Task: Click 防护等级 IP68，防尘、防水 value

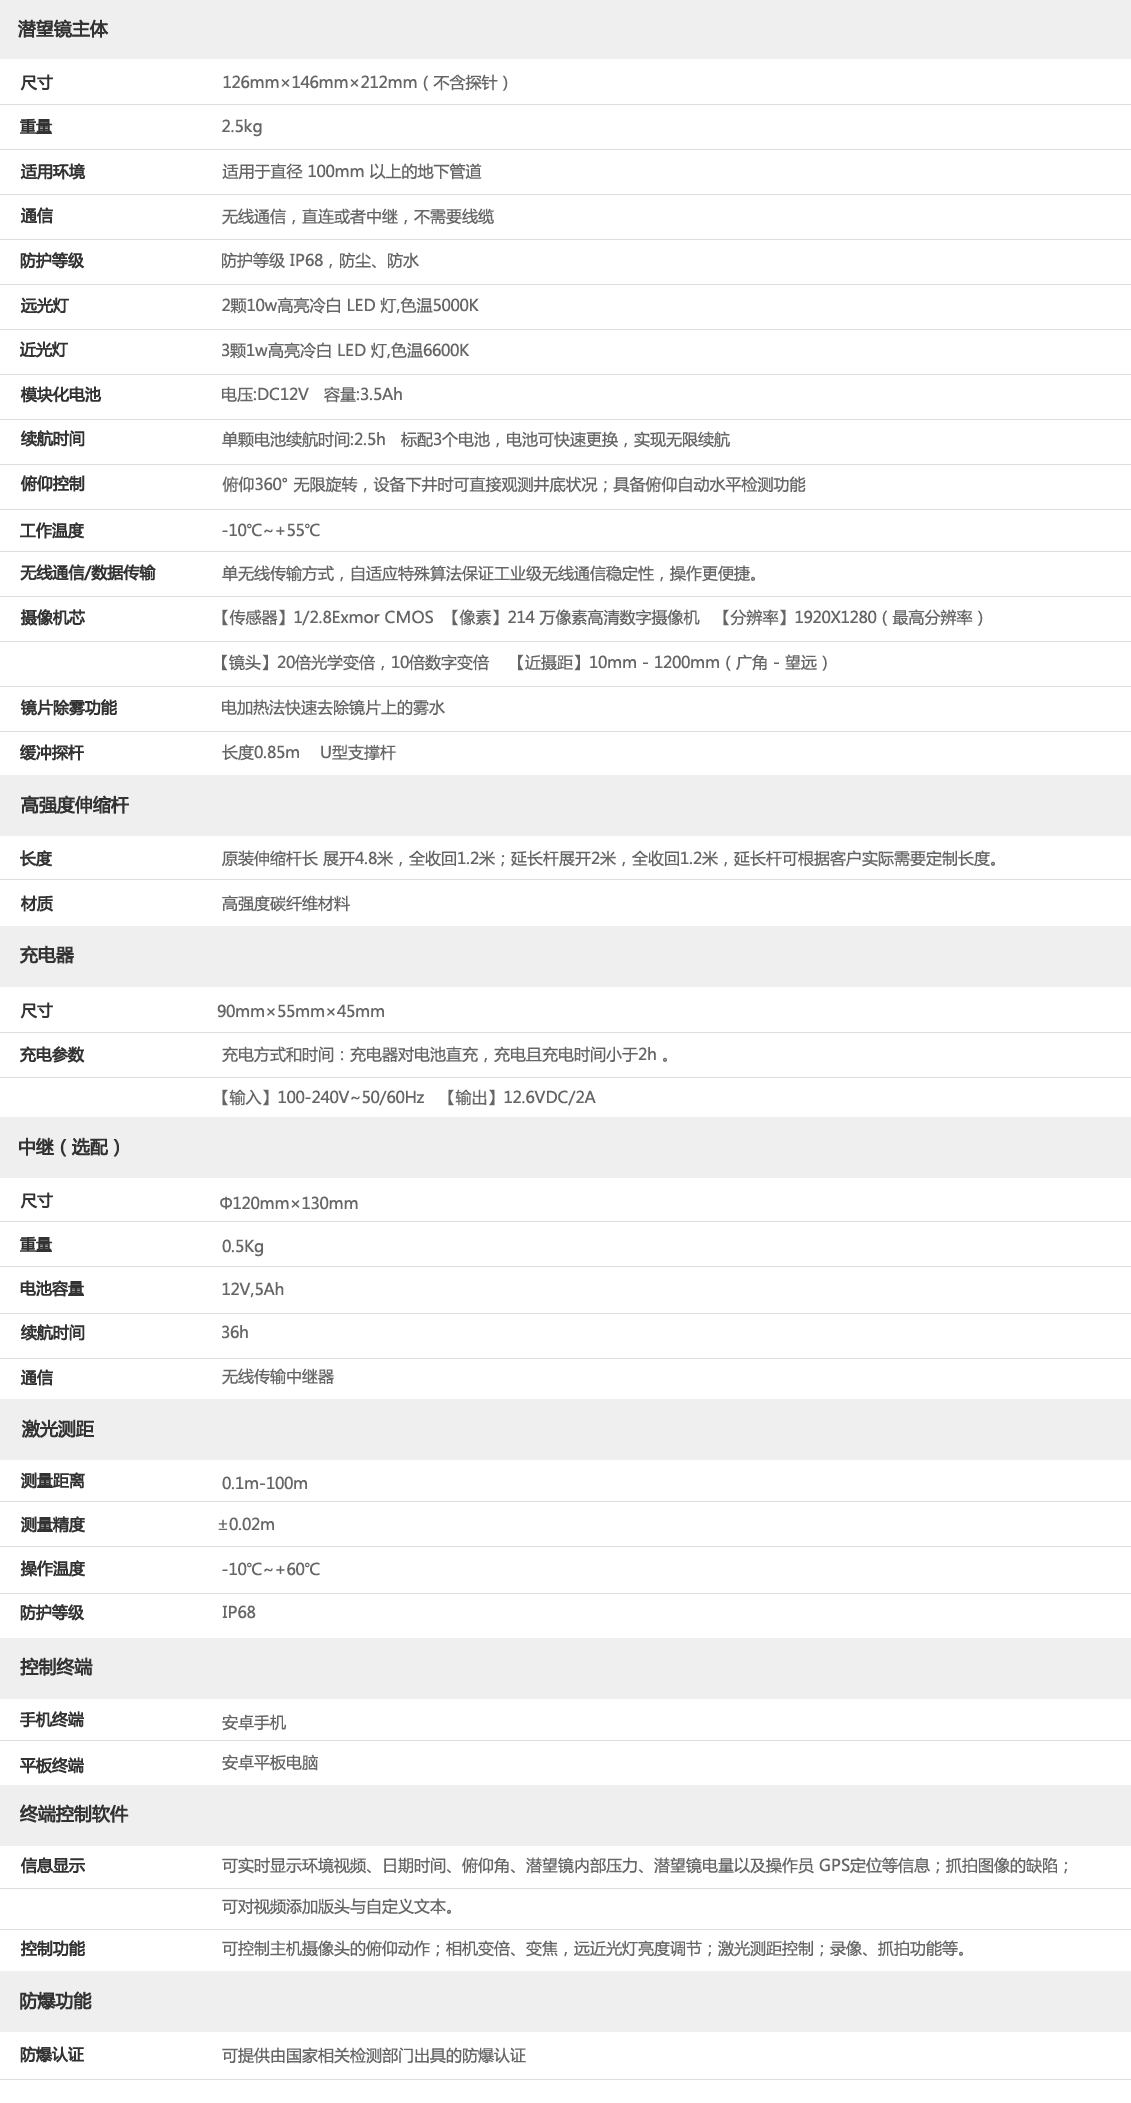Action: (x=320, y=261)
